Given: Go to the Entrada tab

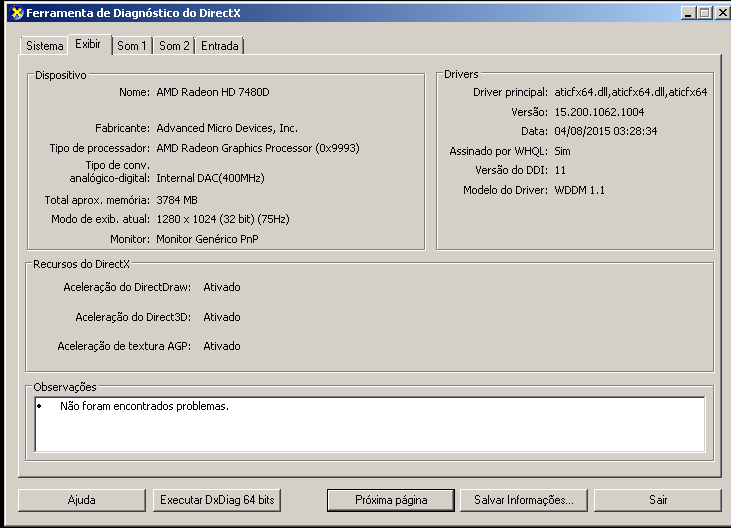Looking at the screenshot, I should (220, 46).
